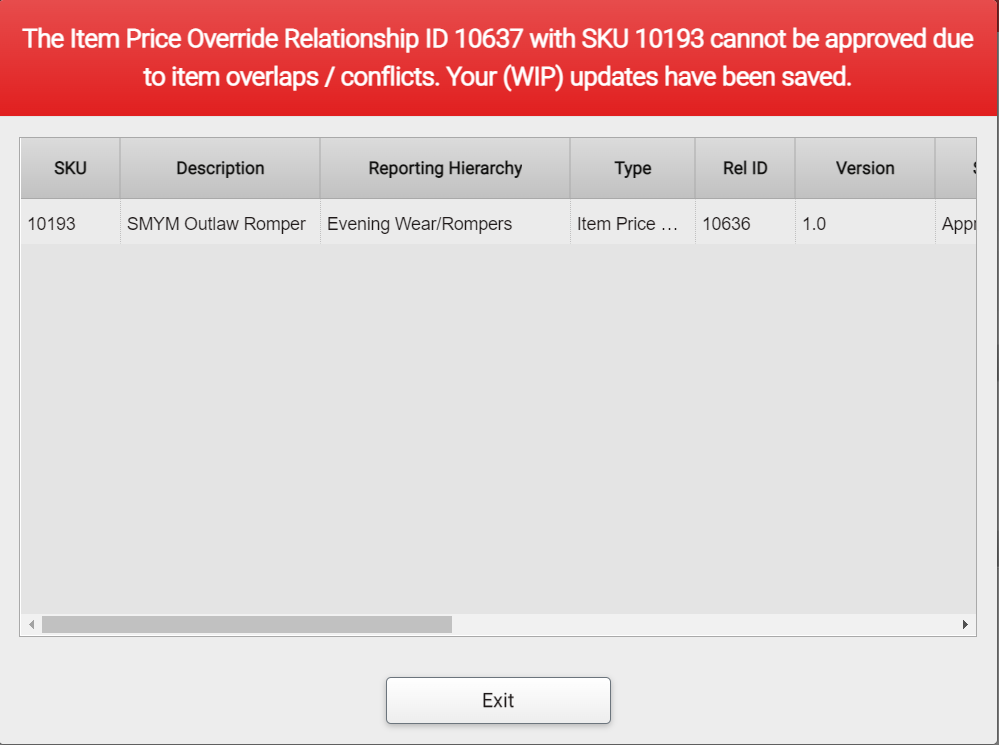Click the horizontal scrollbar left arrow
The image size is (999, 745).
(31, 625)
